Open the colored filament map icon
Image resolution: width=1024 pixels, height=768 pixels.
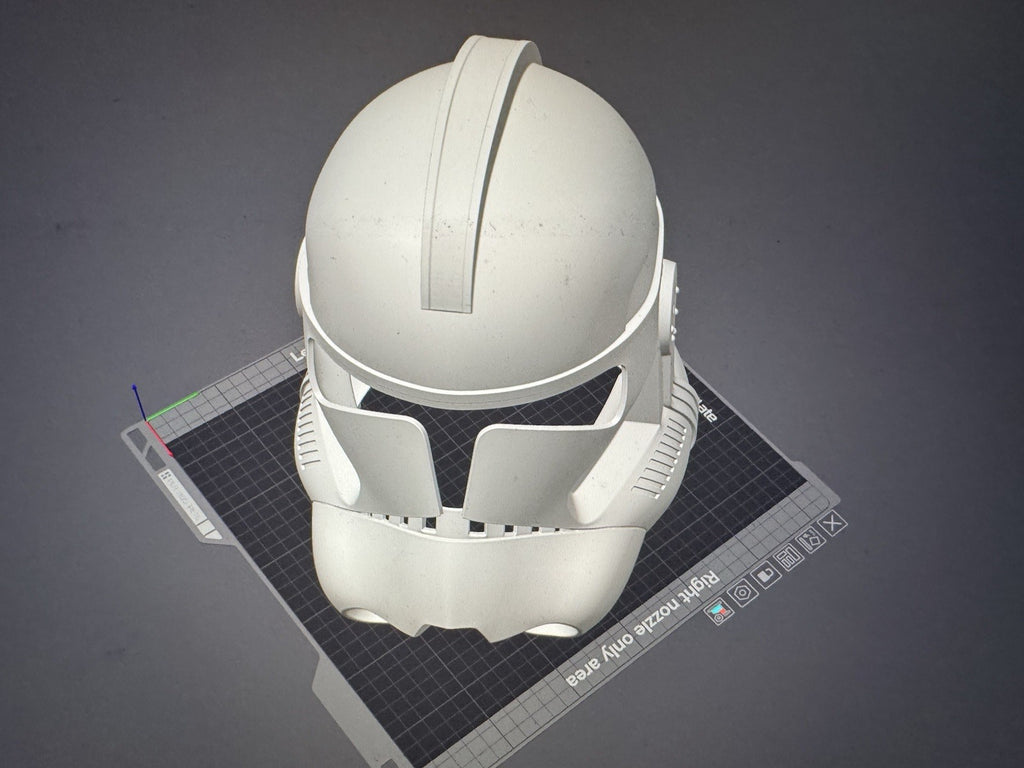click(x=719, y=612)
